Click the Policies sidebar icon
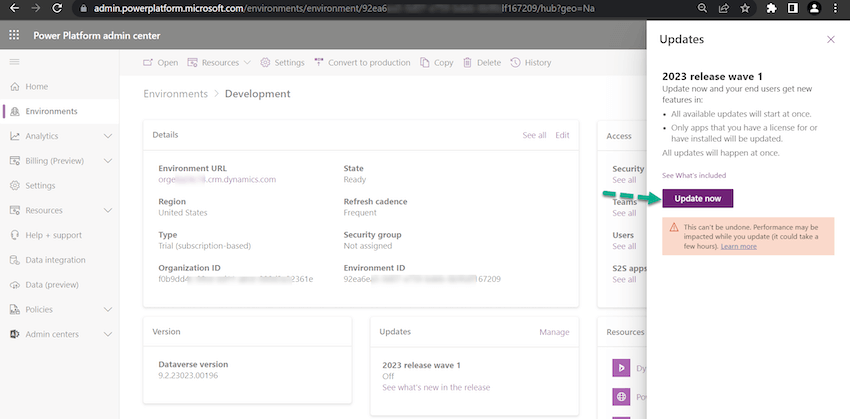Image resolution: width=850 pixels, height=419 pixels. coord(15,310)
